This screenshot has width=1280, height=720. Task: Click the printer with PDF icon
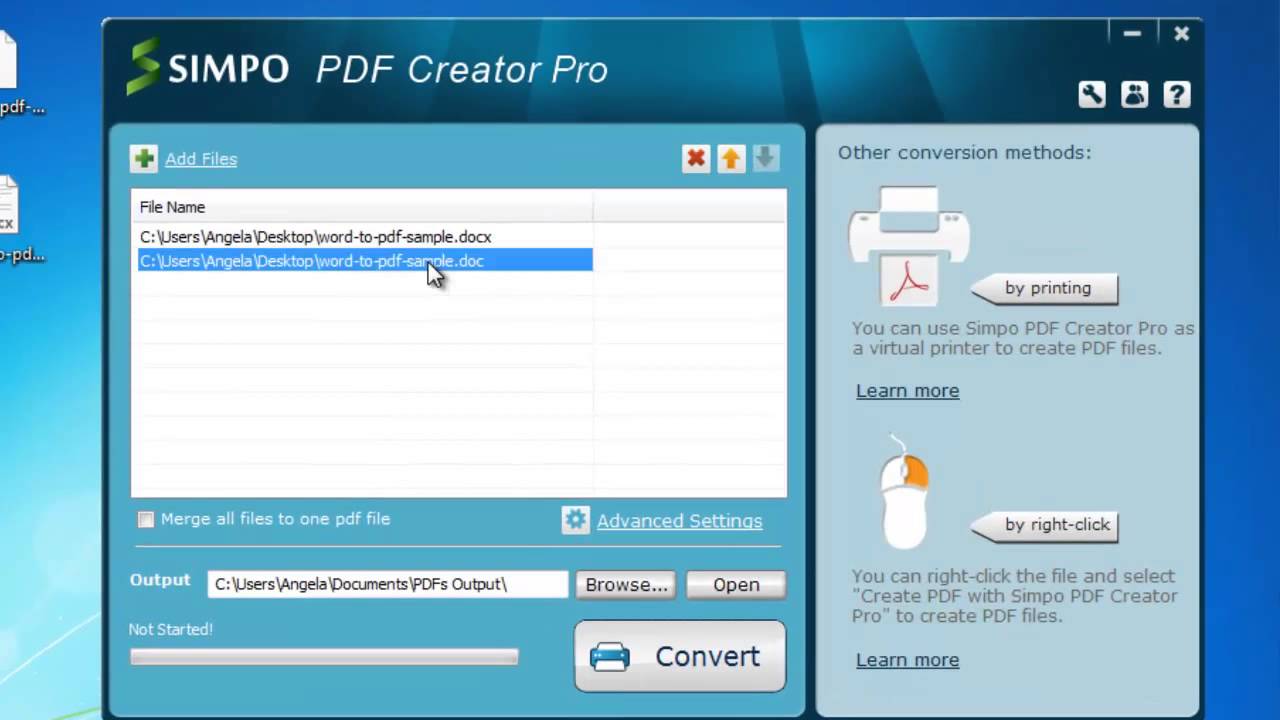(x=908, y=246)
